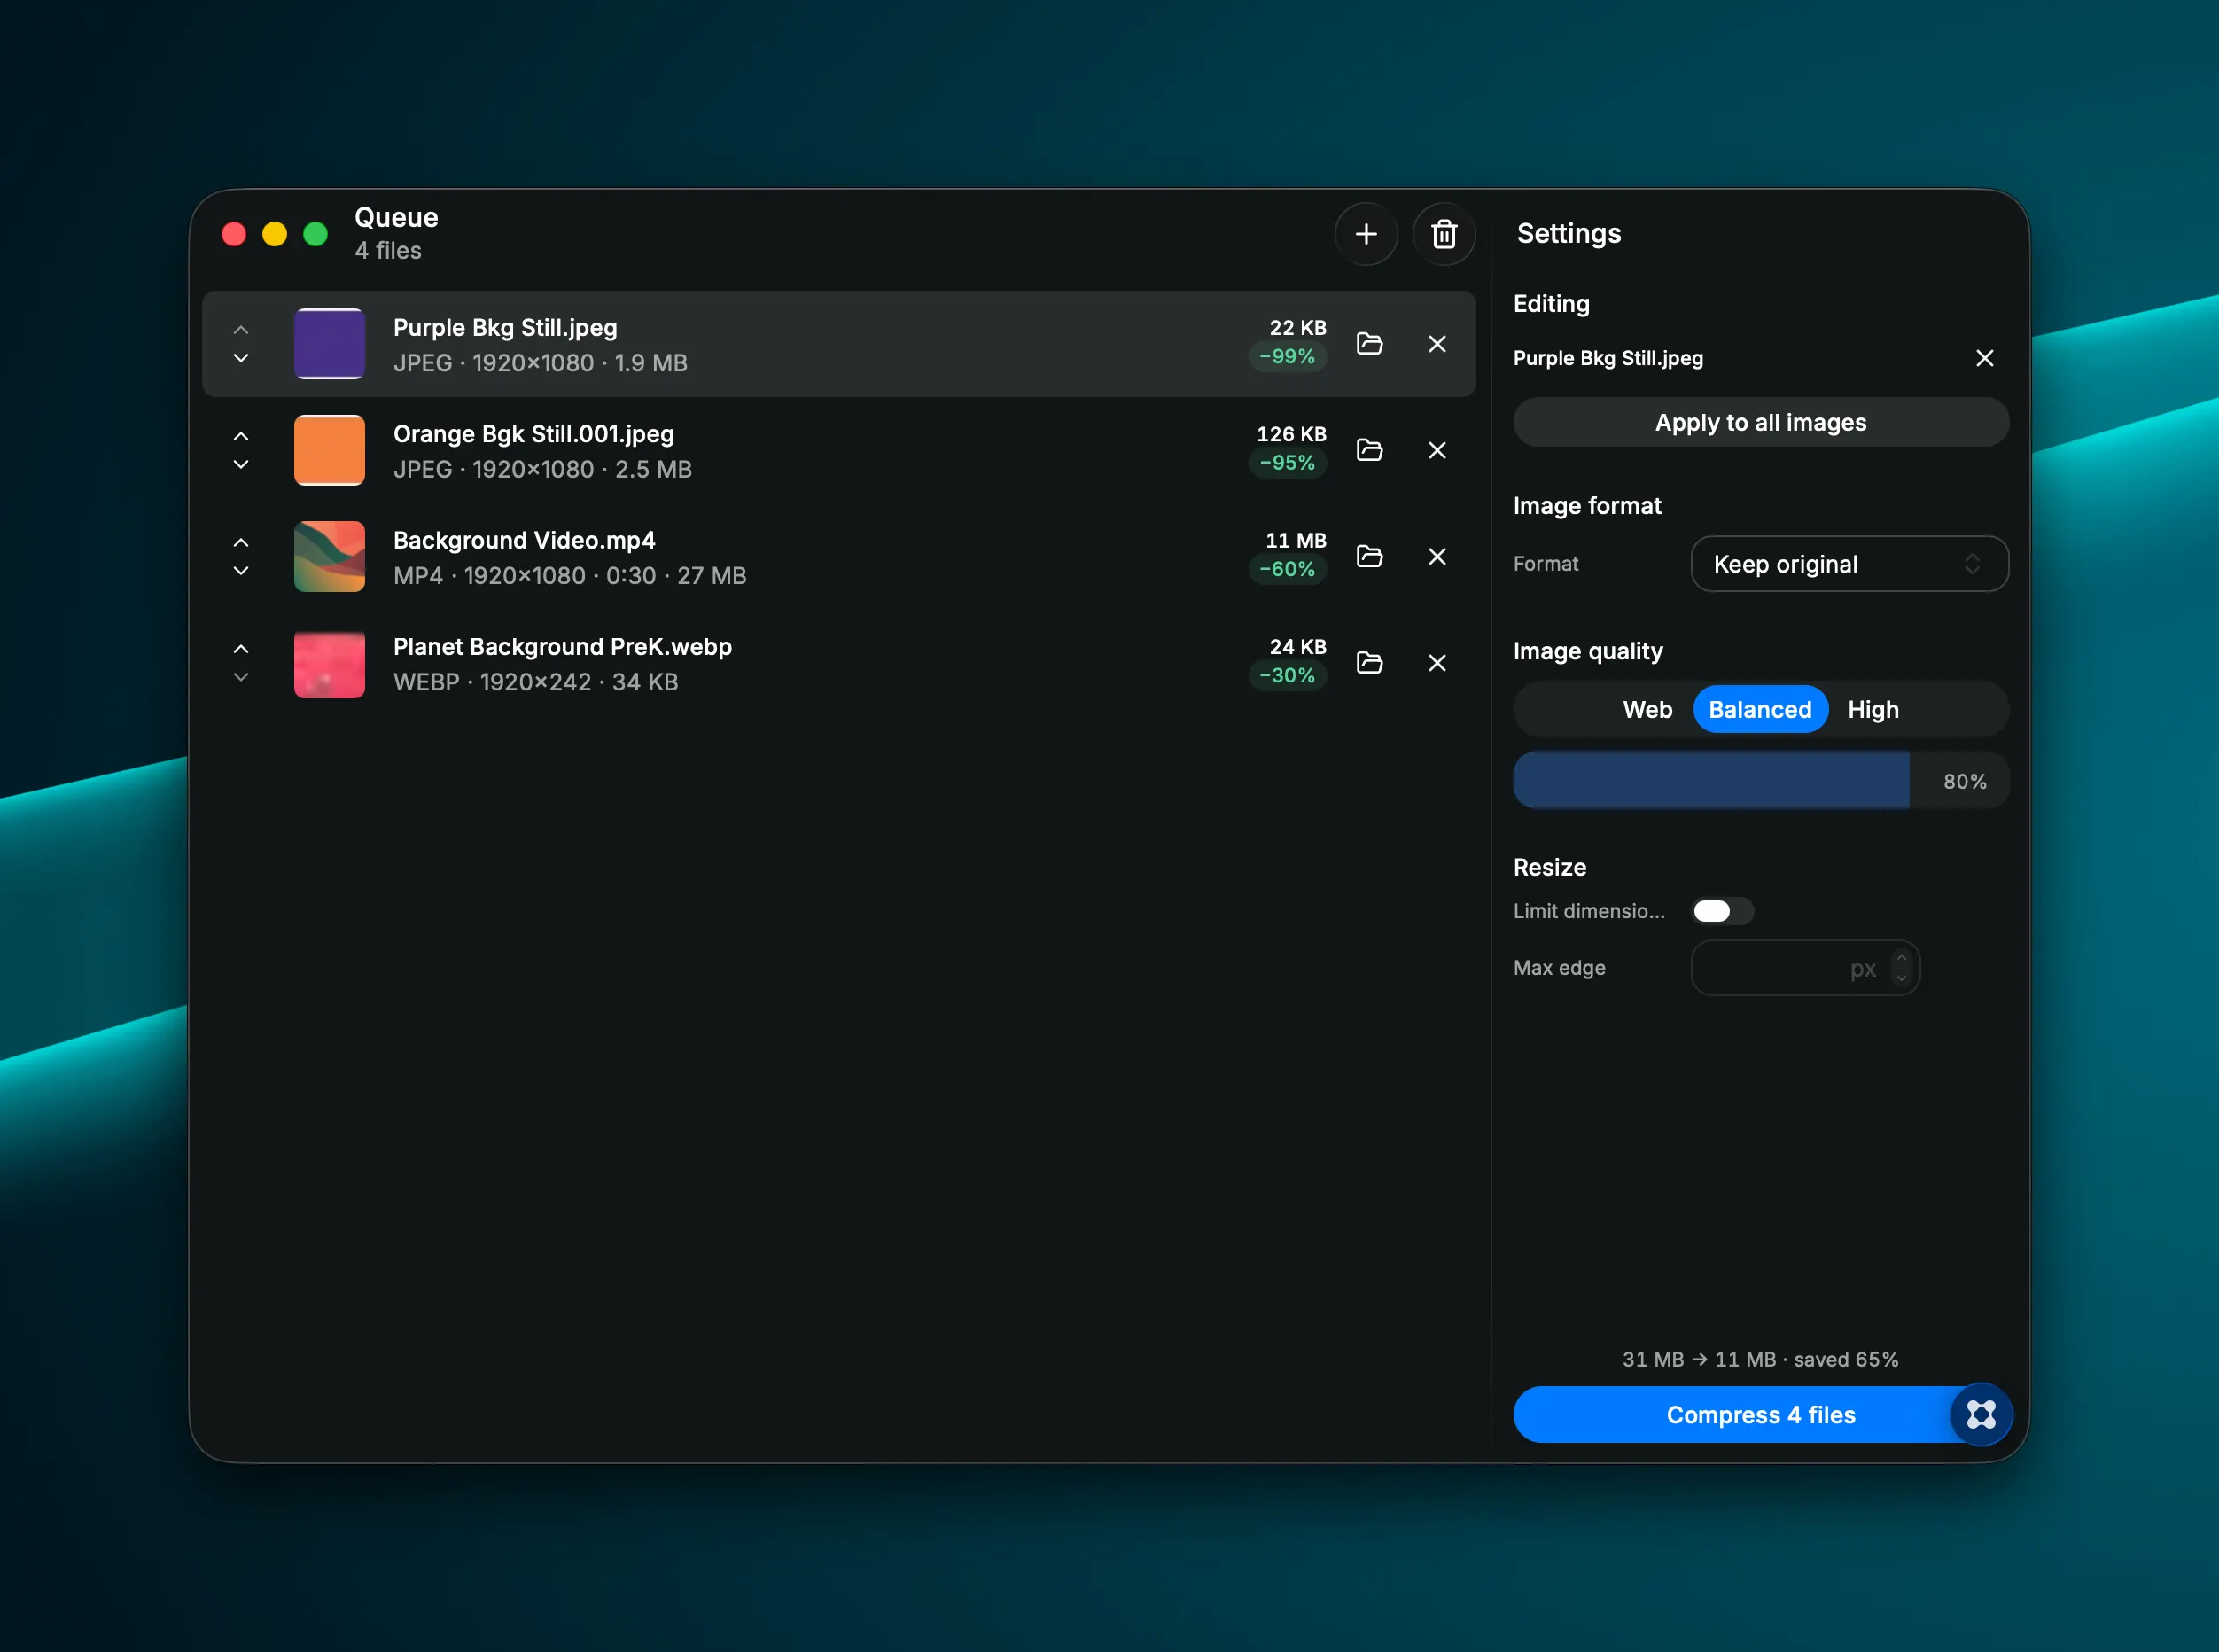Image resolution: width=2219 pixels, height=1652 pixels.
Task: Move Planet Background PreK.webp down
Action: tap(241, 677)
